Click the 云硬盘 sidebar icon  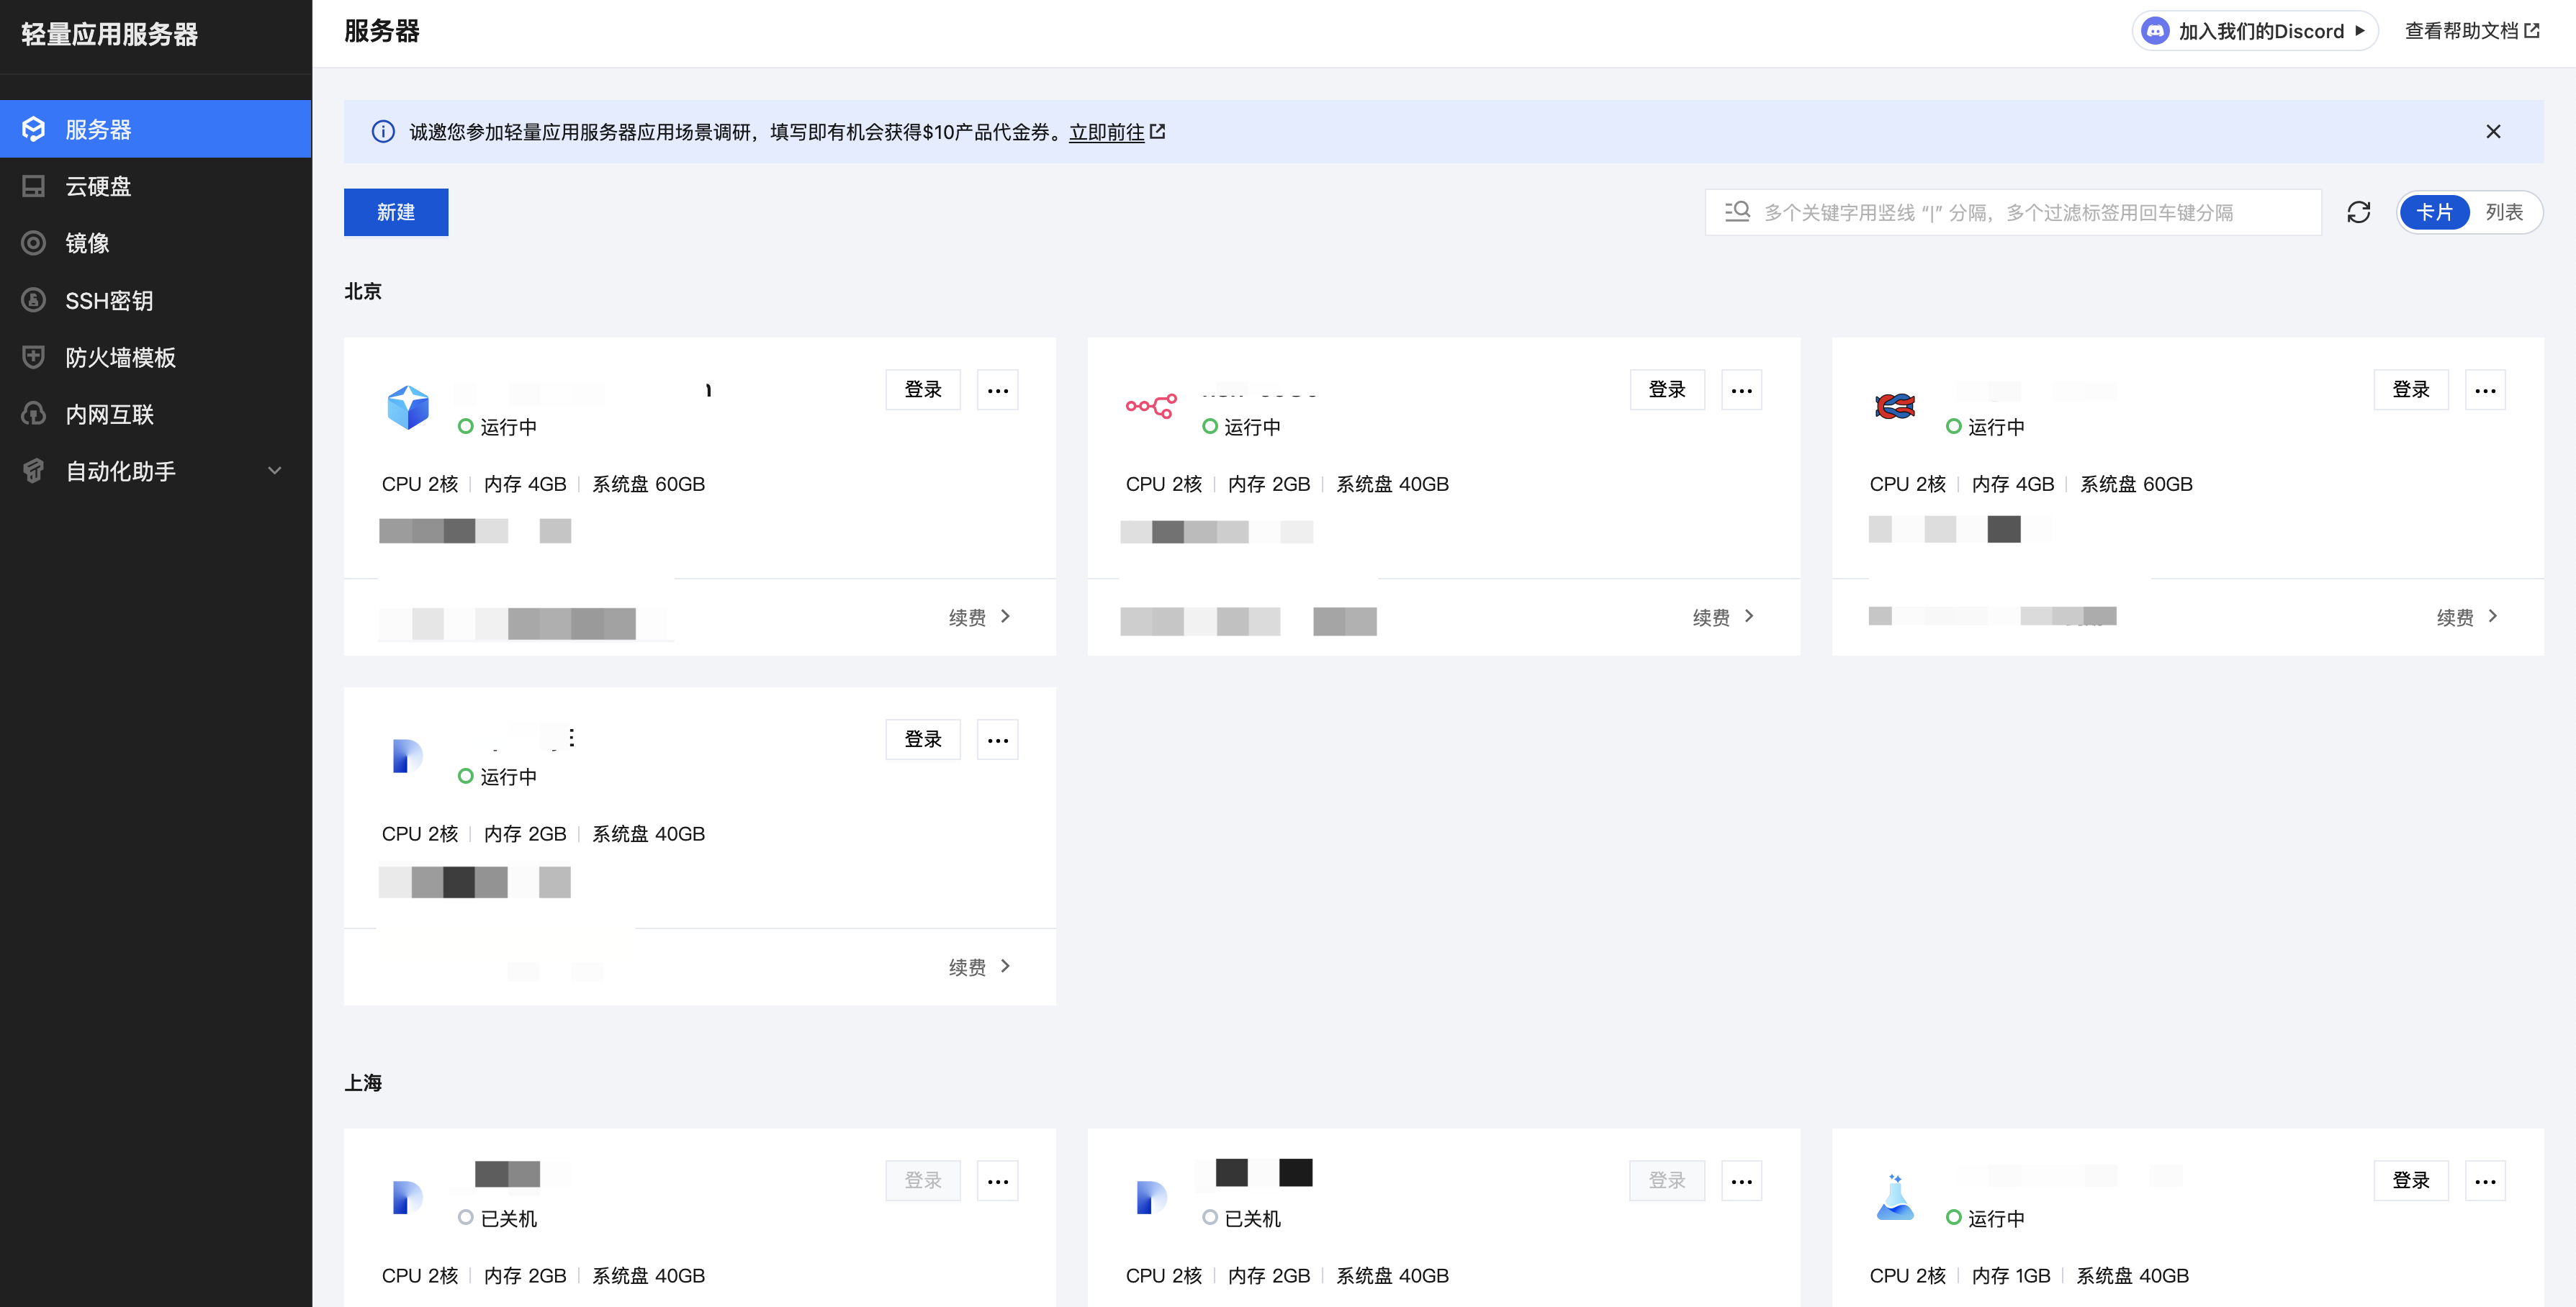click(34, 186)
